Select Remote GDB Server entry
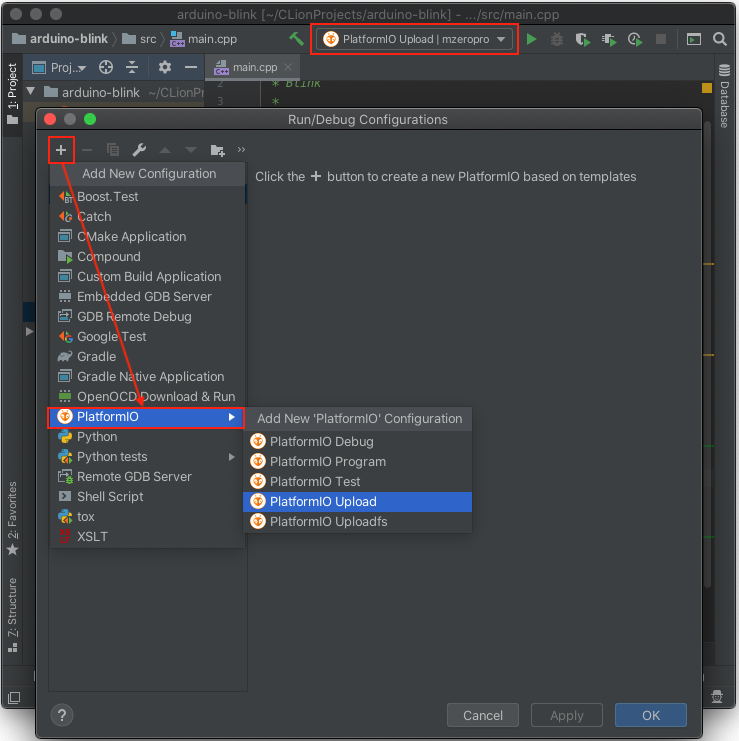The image size is (739, 741). [x=147, y=477]
